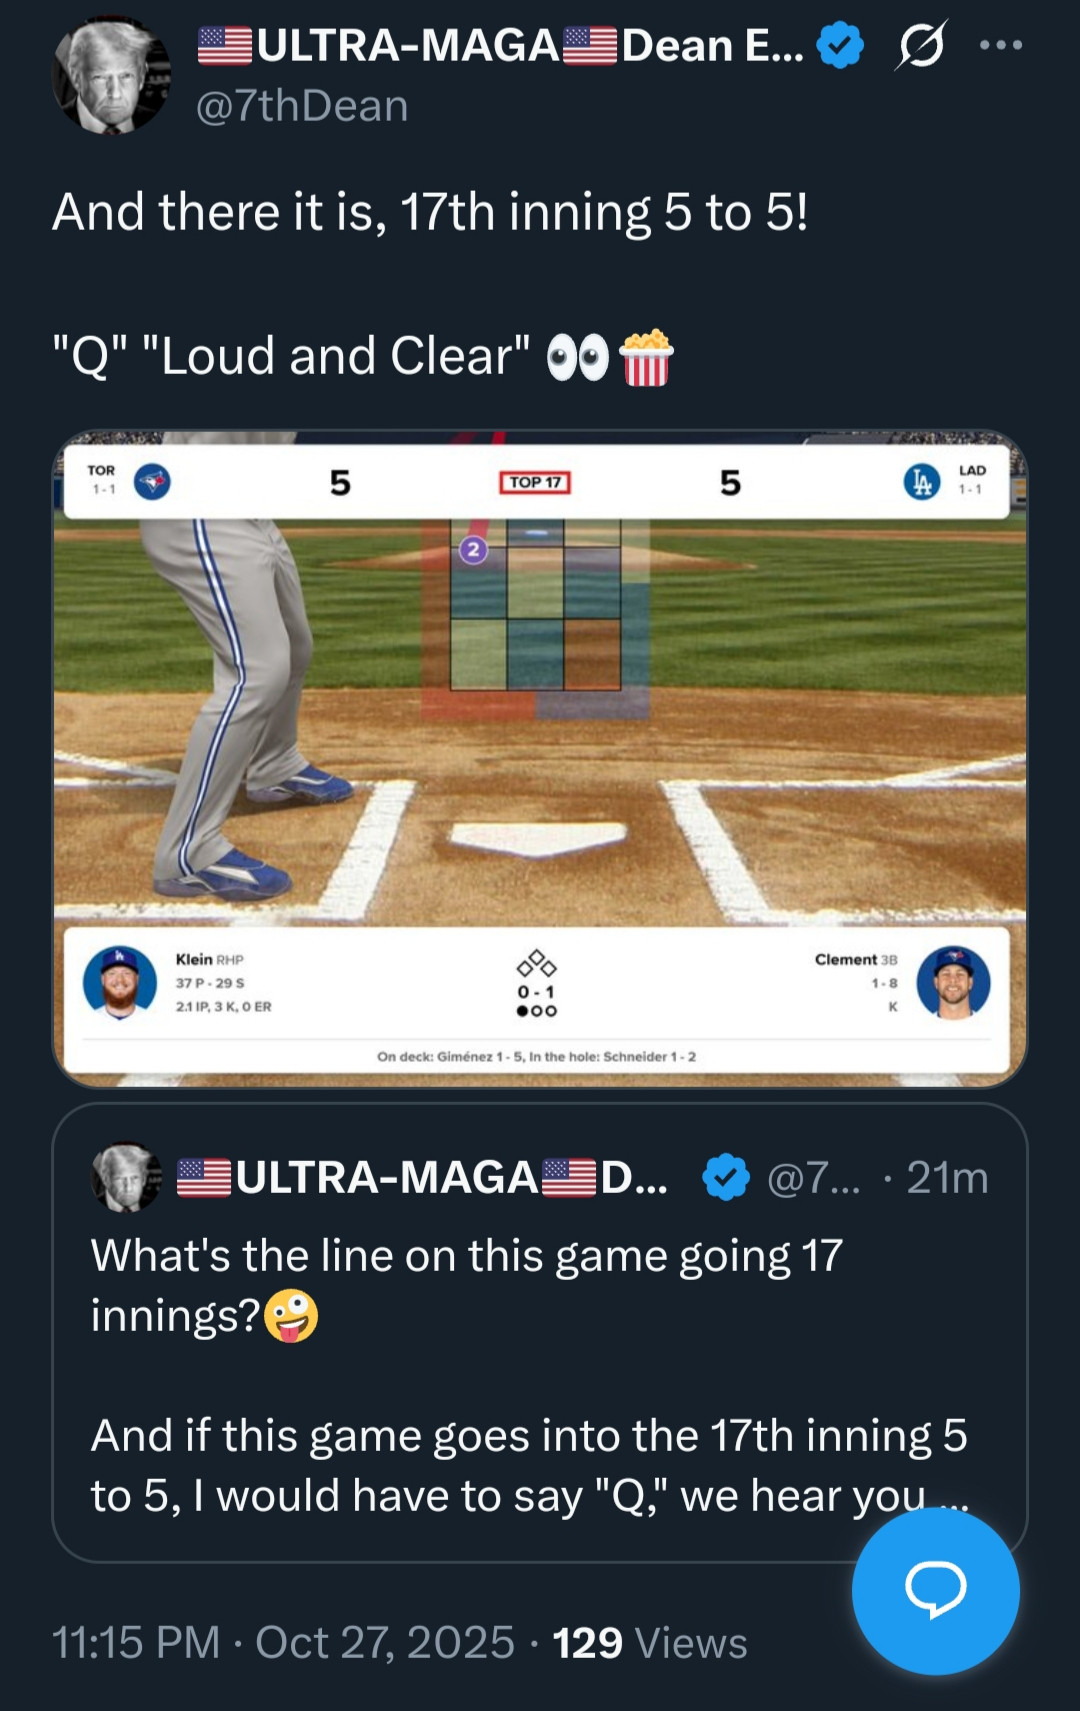Tap the pitch number 2 marker
This screenshot has width=1080, height=1711.
click(473, 550)
